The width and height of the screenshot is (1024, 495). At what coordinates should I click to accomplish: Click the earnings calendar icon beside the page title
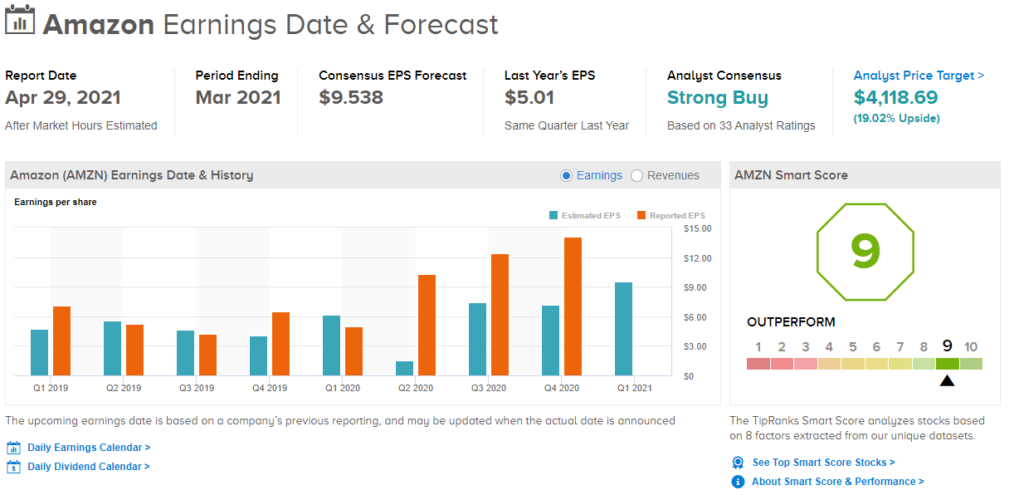(19, 23)
